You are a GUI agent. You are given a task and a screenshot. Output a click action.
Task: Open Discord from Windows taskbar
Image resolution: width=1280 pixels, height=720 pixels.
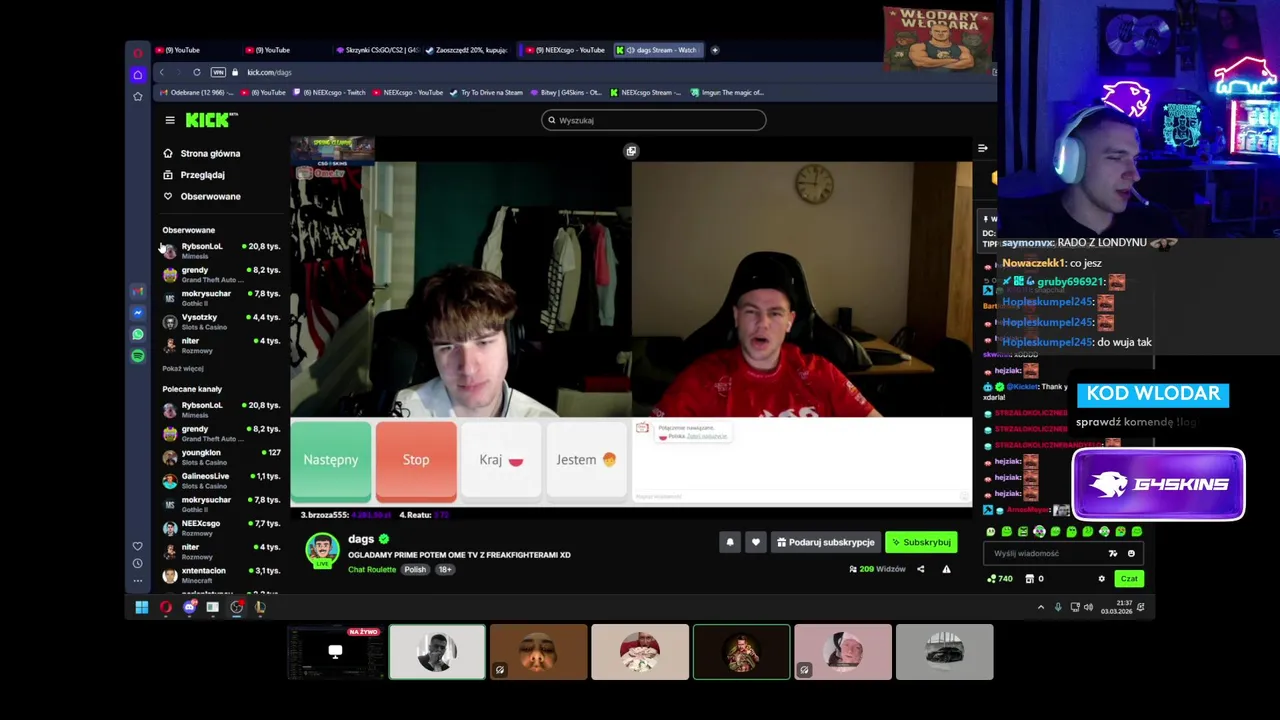pos(189,607)
